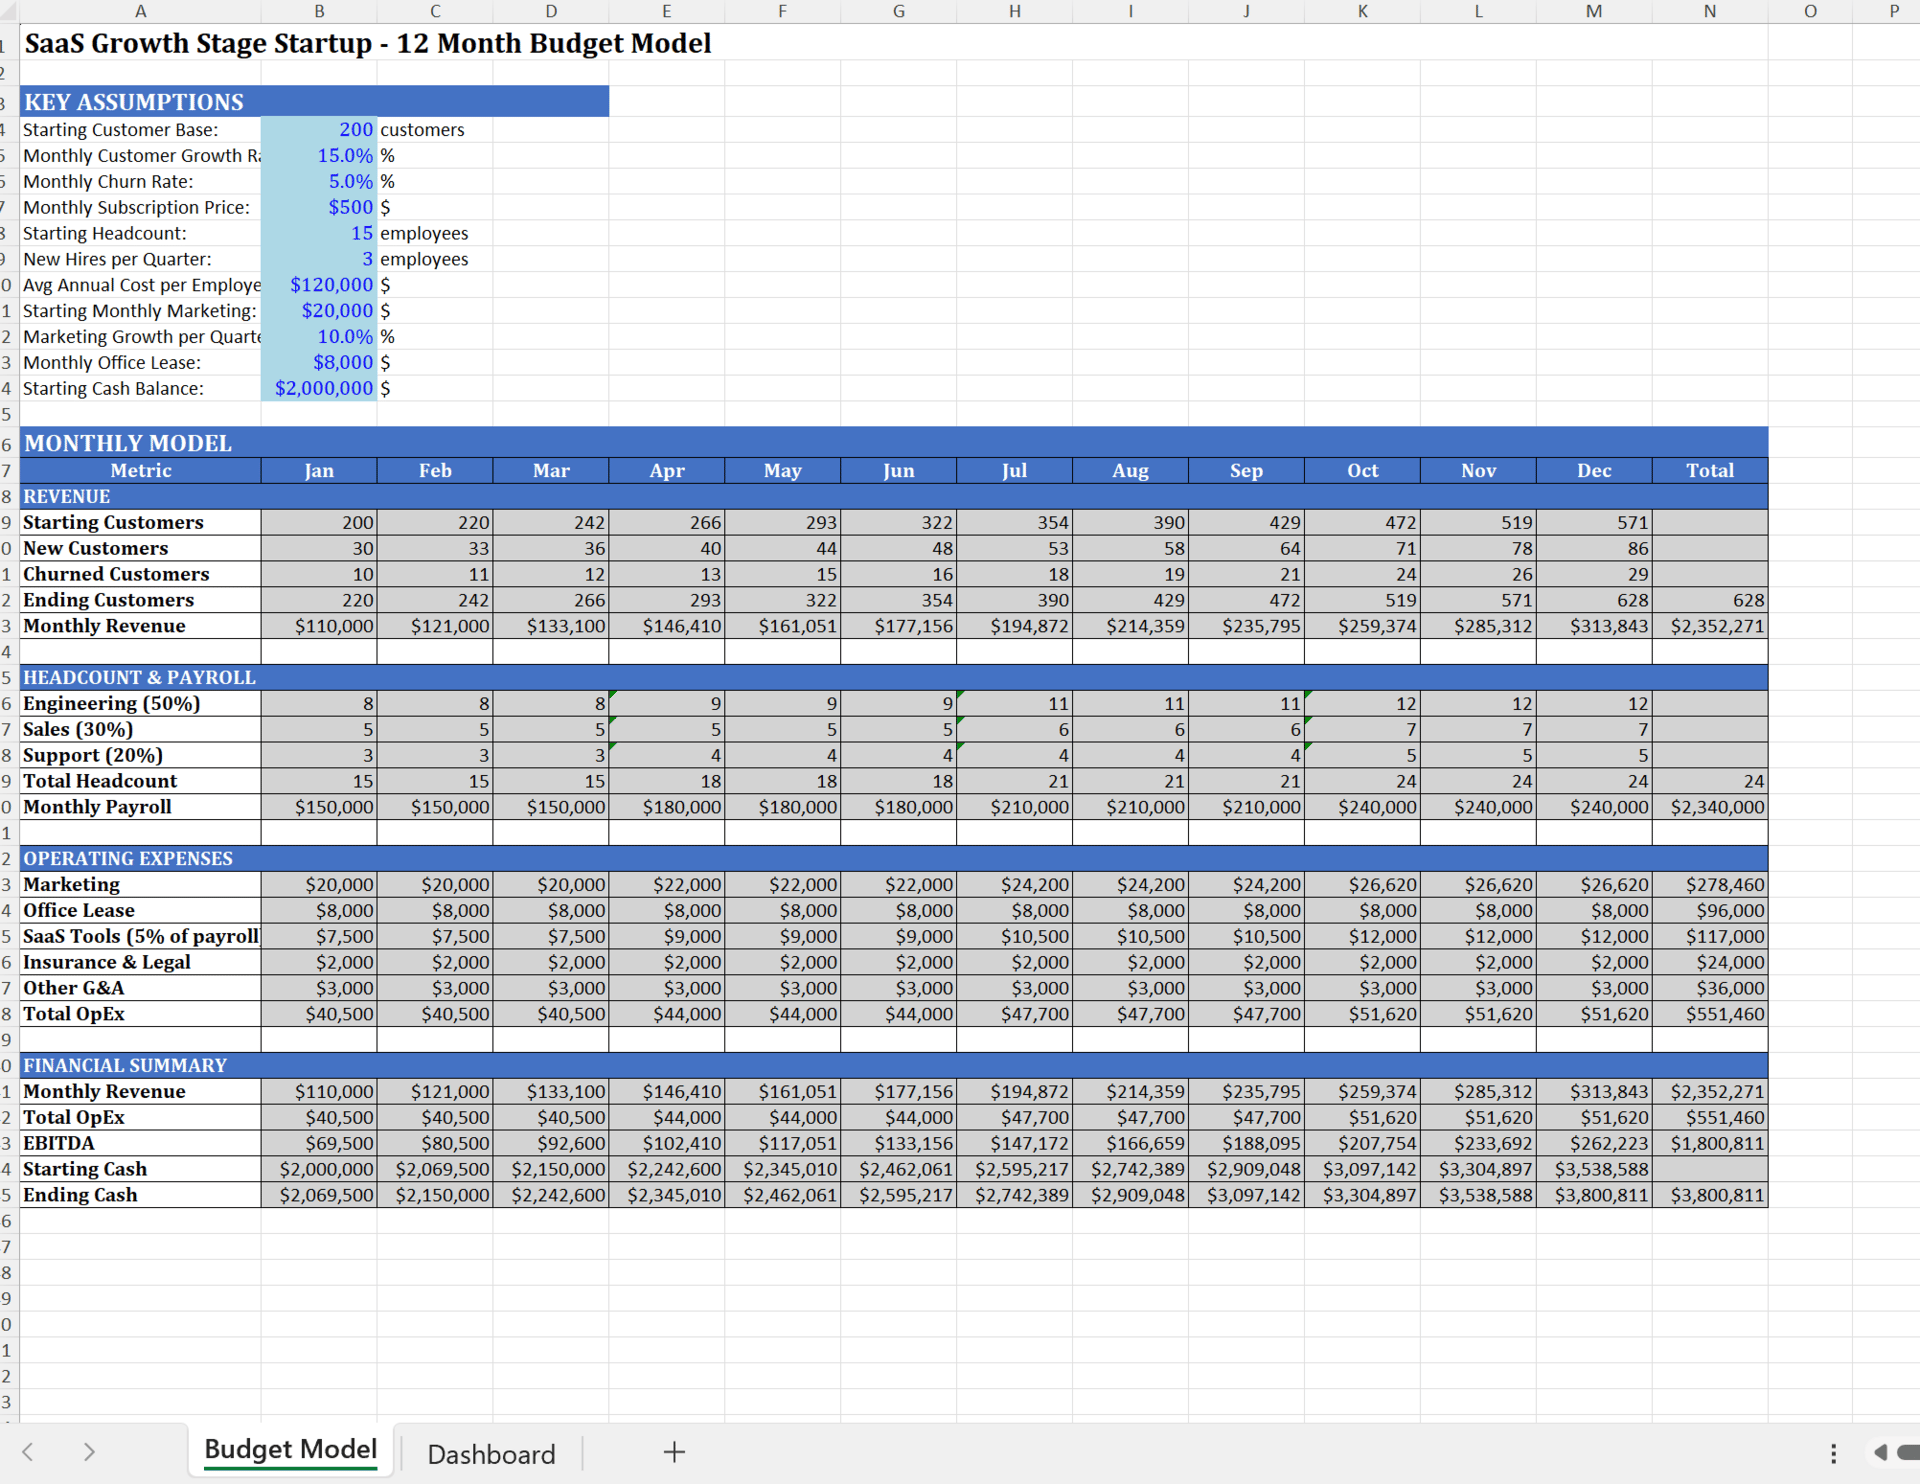Click the horizontal scroll left arrow
1920x1484 pixels.
coord(1880,1452)
